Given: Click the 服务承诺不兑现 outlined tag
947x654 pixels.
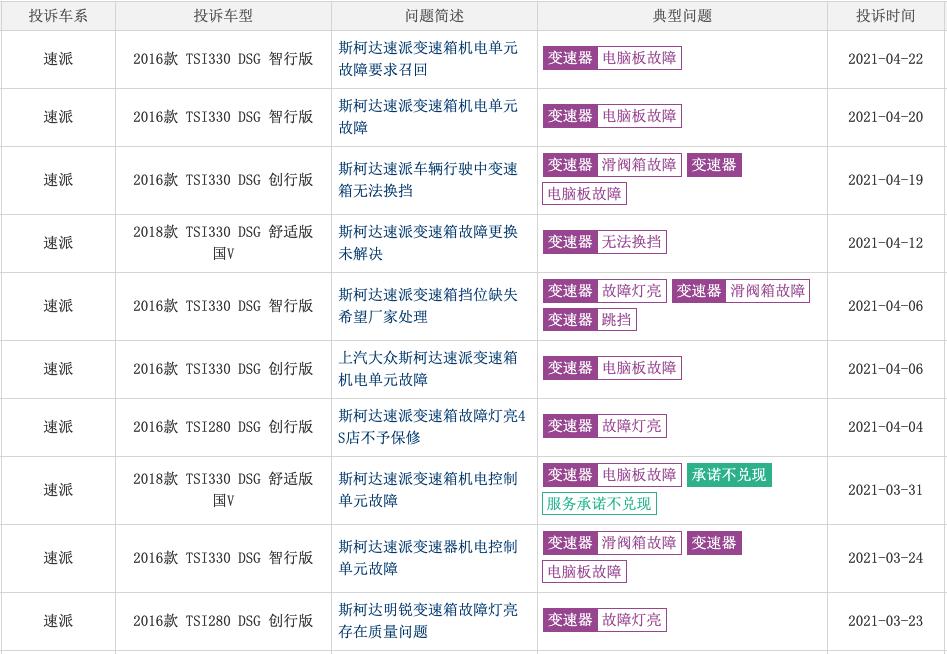Looking at the screenshot, I should [599, 504].
